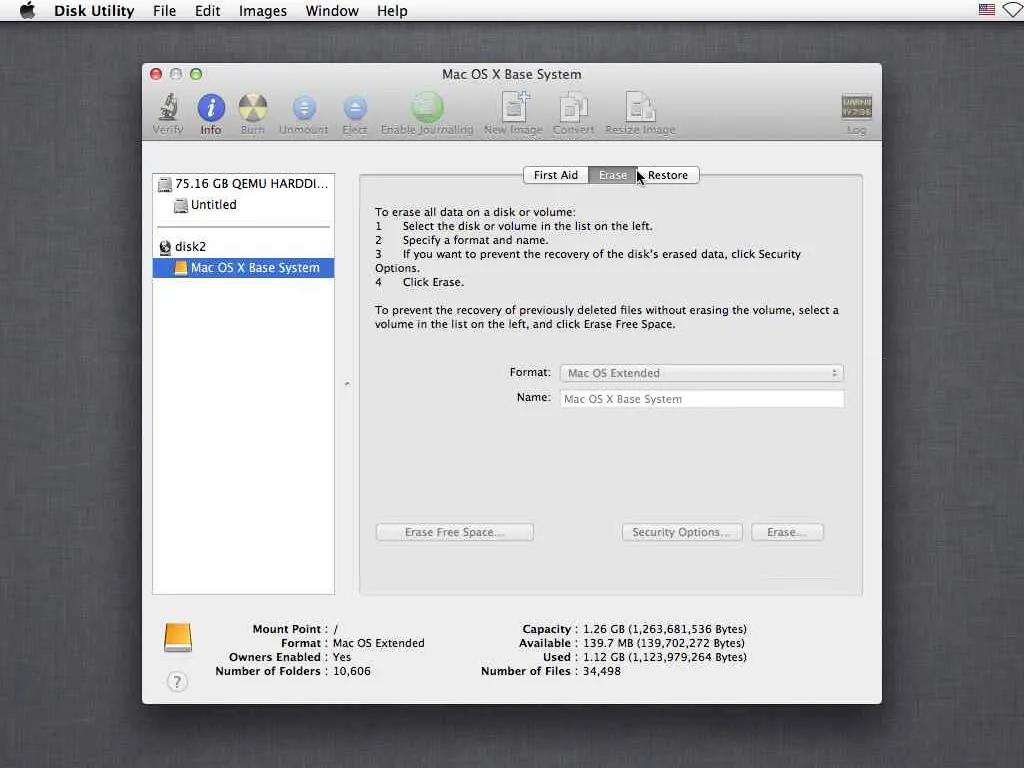Select the 75.16 GB QEMU HARDDISK drive
The height and width of the screenshot is (768, 1024).
point(244,184)
